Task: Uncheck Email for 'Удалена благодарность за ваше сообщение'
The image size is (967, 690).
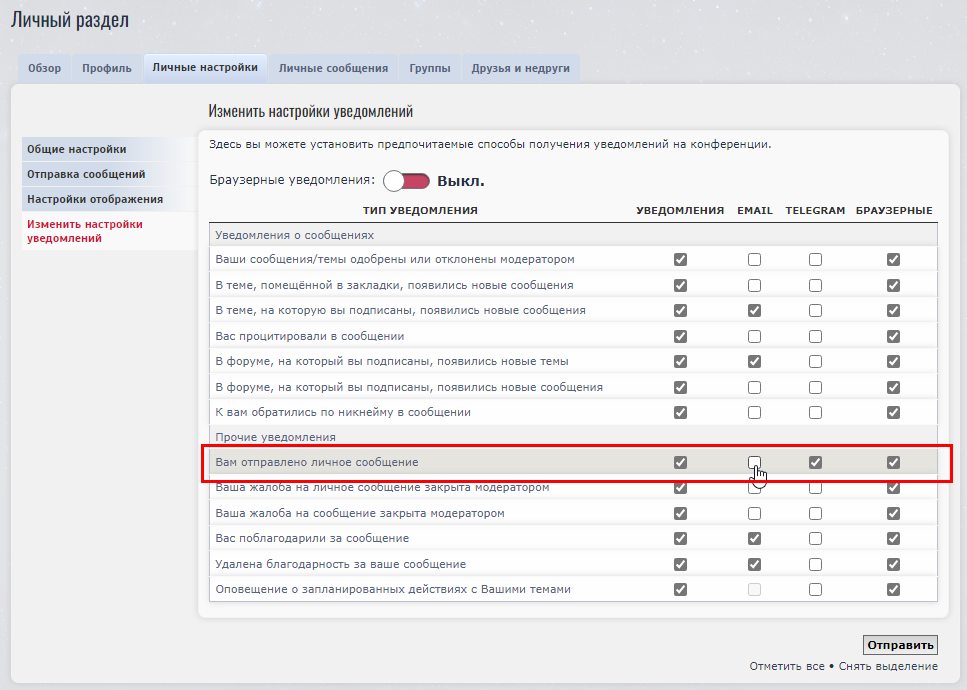Action: pyautogui.click(x=754, y=564)
